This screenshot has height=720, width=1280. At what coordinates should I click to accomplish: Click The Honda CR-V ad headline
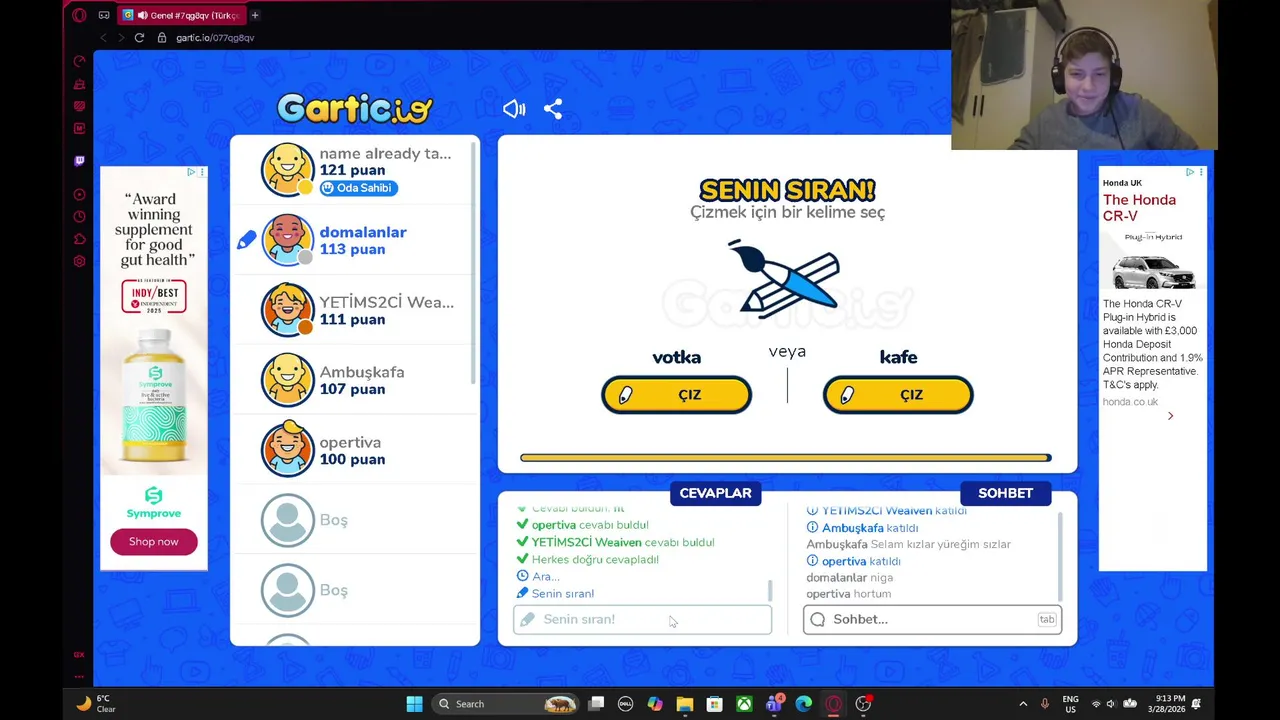pyautogui.click(x=1139, y=208)
